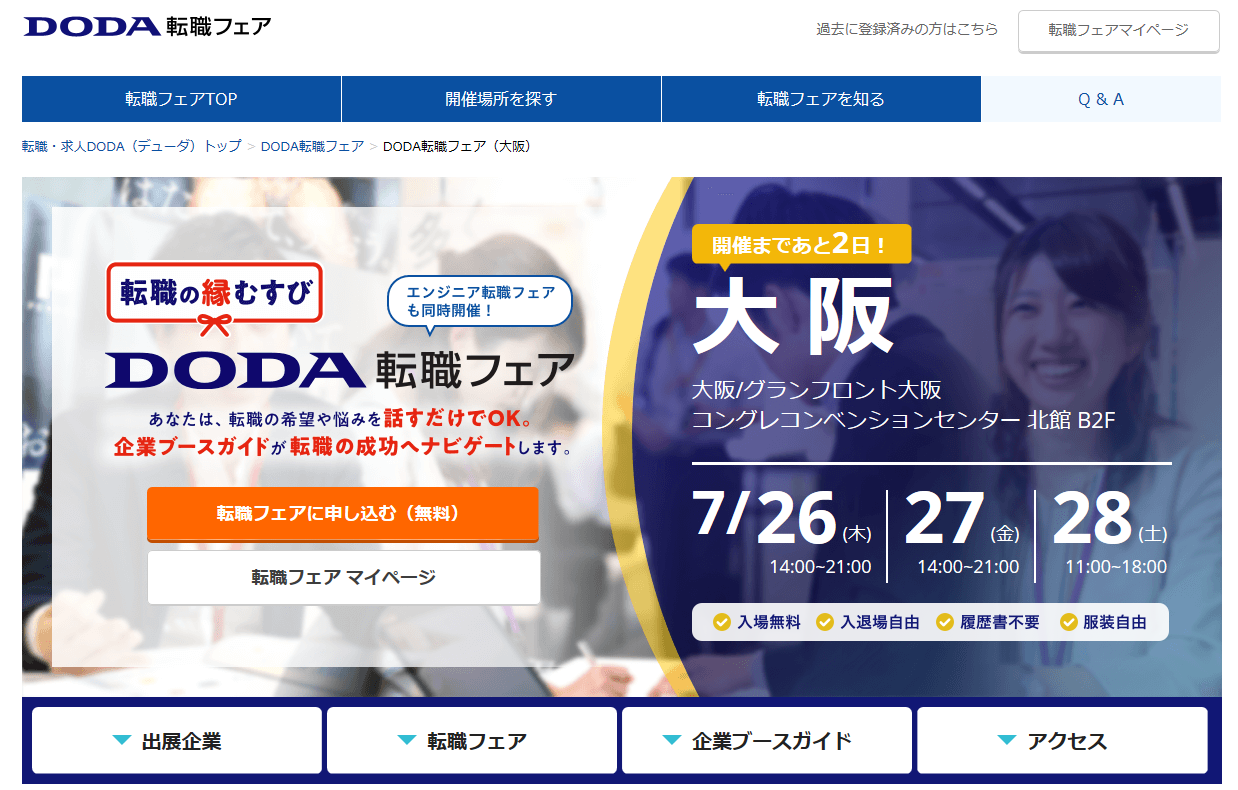Screen dimensions: 1238x790
Task: Open 転職フェアマイページ button in header
Action: coord(1118,30)
